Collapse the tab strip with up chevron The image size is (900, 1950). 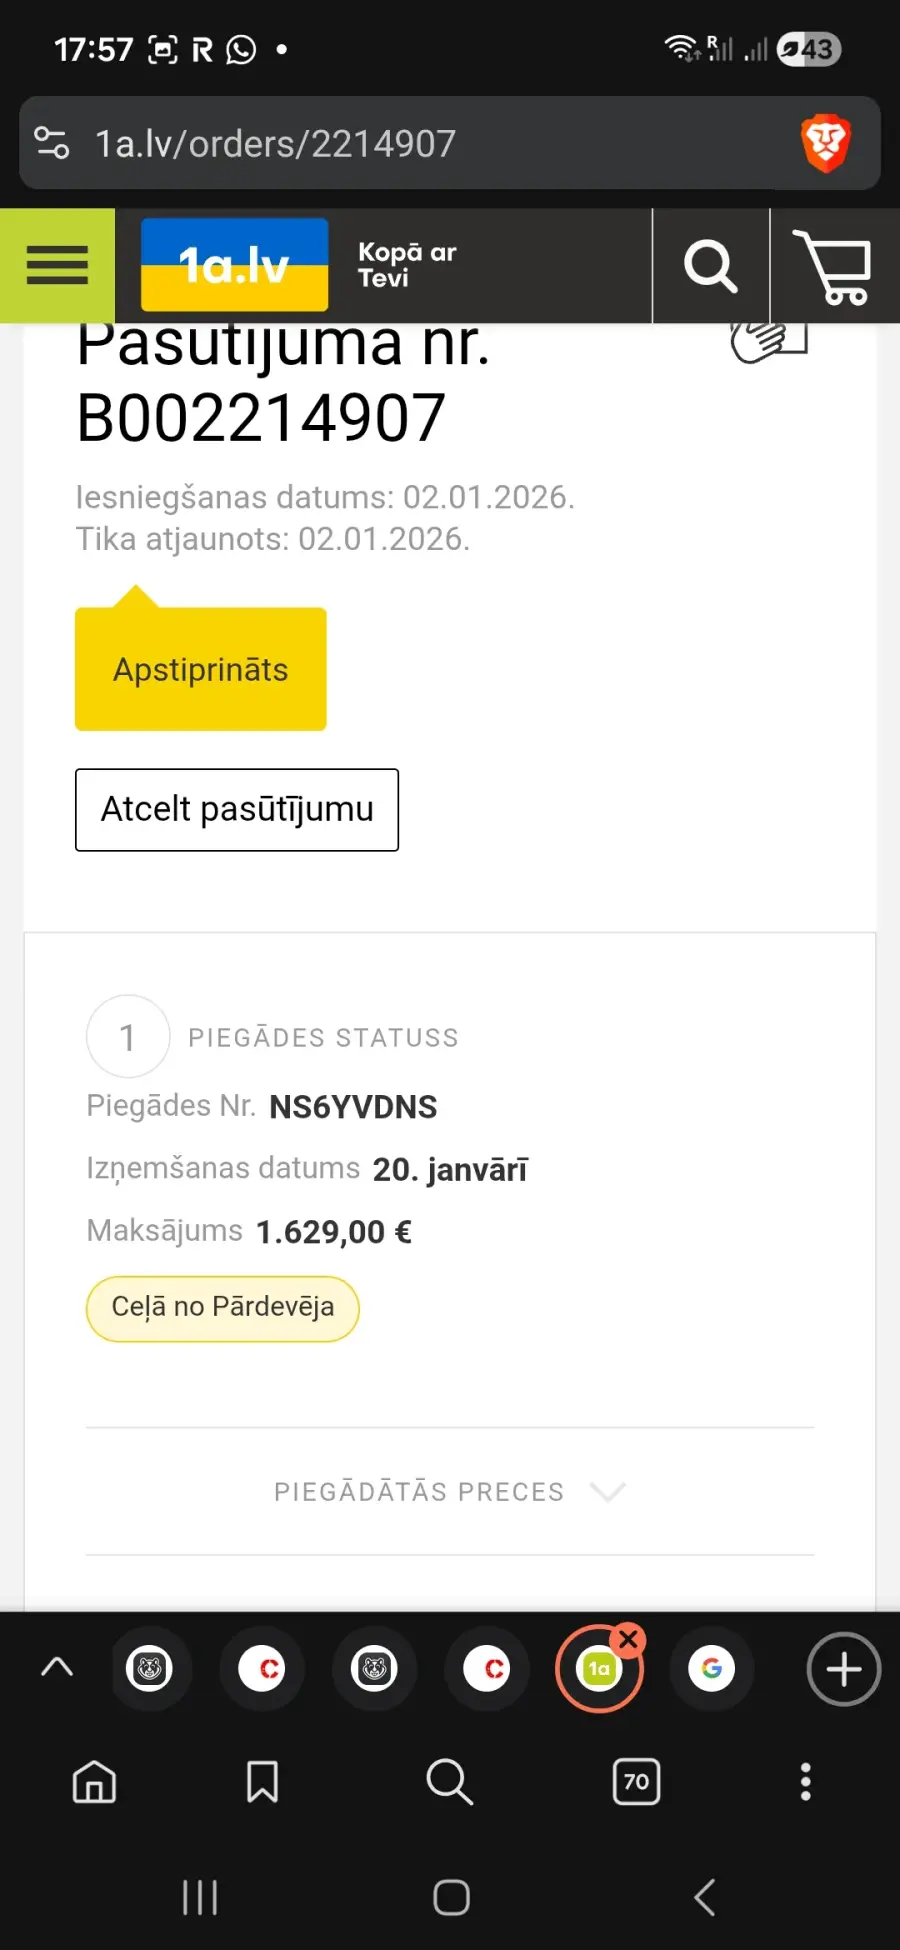tap(57, 1667)
